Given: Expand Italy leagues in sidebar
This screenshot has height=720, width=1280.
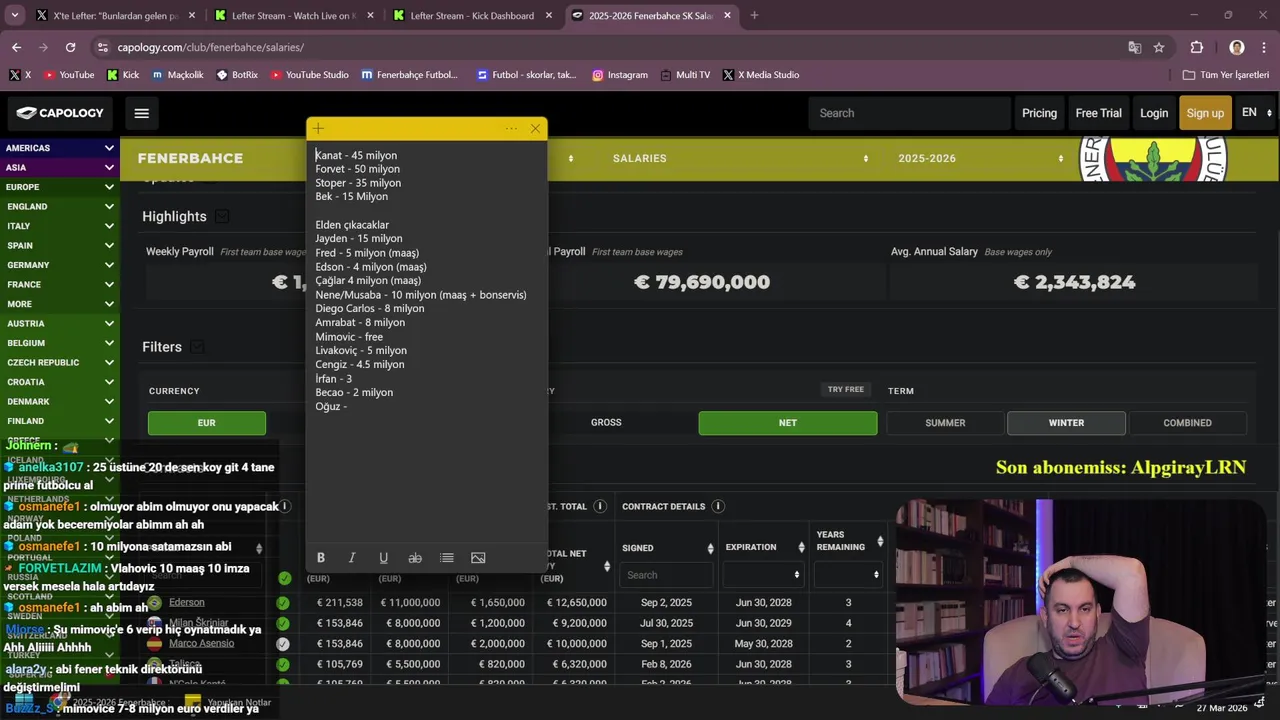Looking at the screenshot, I should [60, 226].
